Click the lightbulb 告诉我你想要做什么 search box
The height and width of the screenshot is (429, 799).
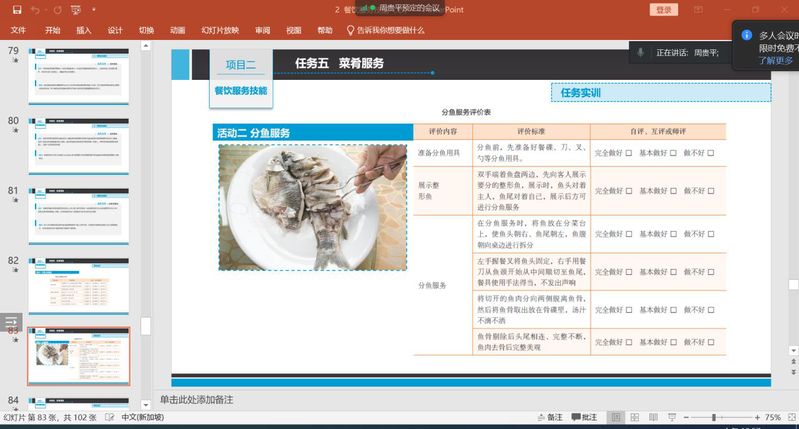tap(386, 30)
